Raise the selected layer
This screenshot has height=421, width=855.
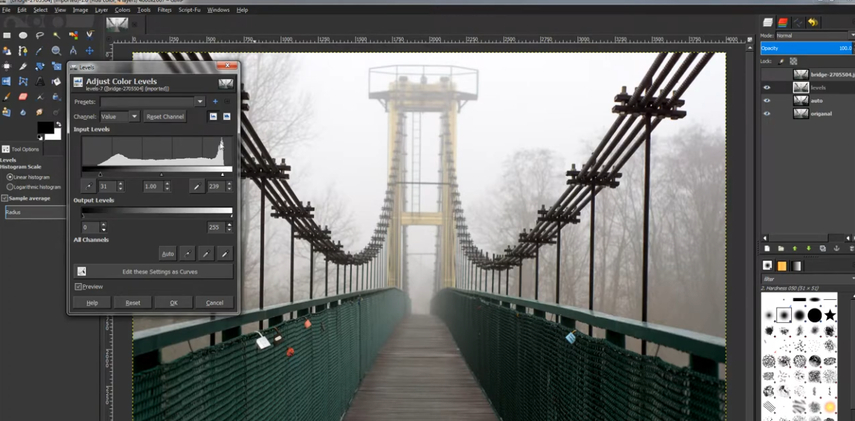tap(794, 248)
